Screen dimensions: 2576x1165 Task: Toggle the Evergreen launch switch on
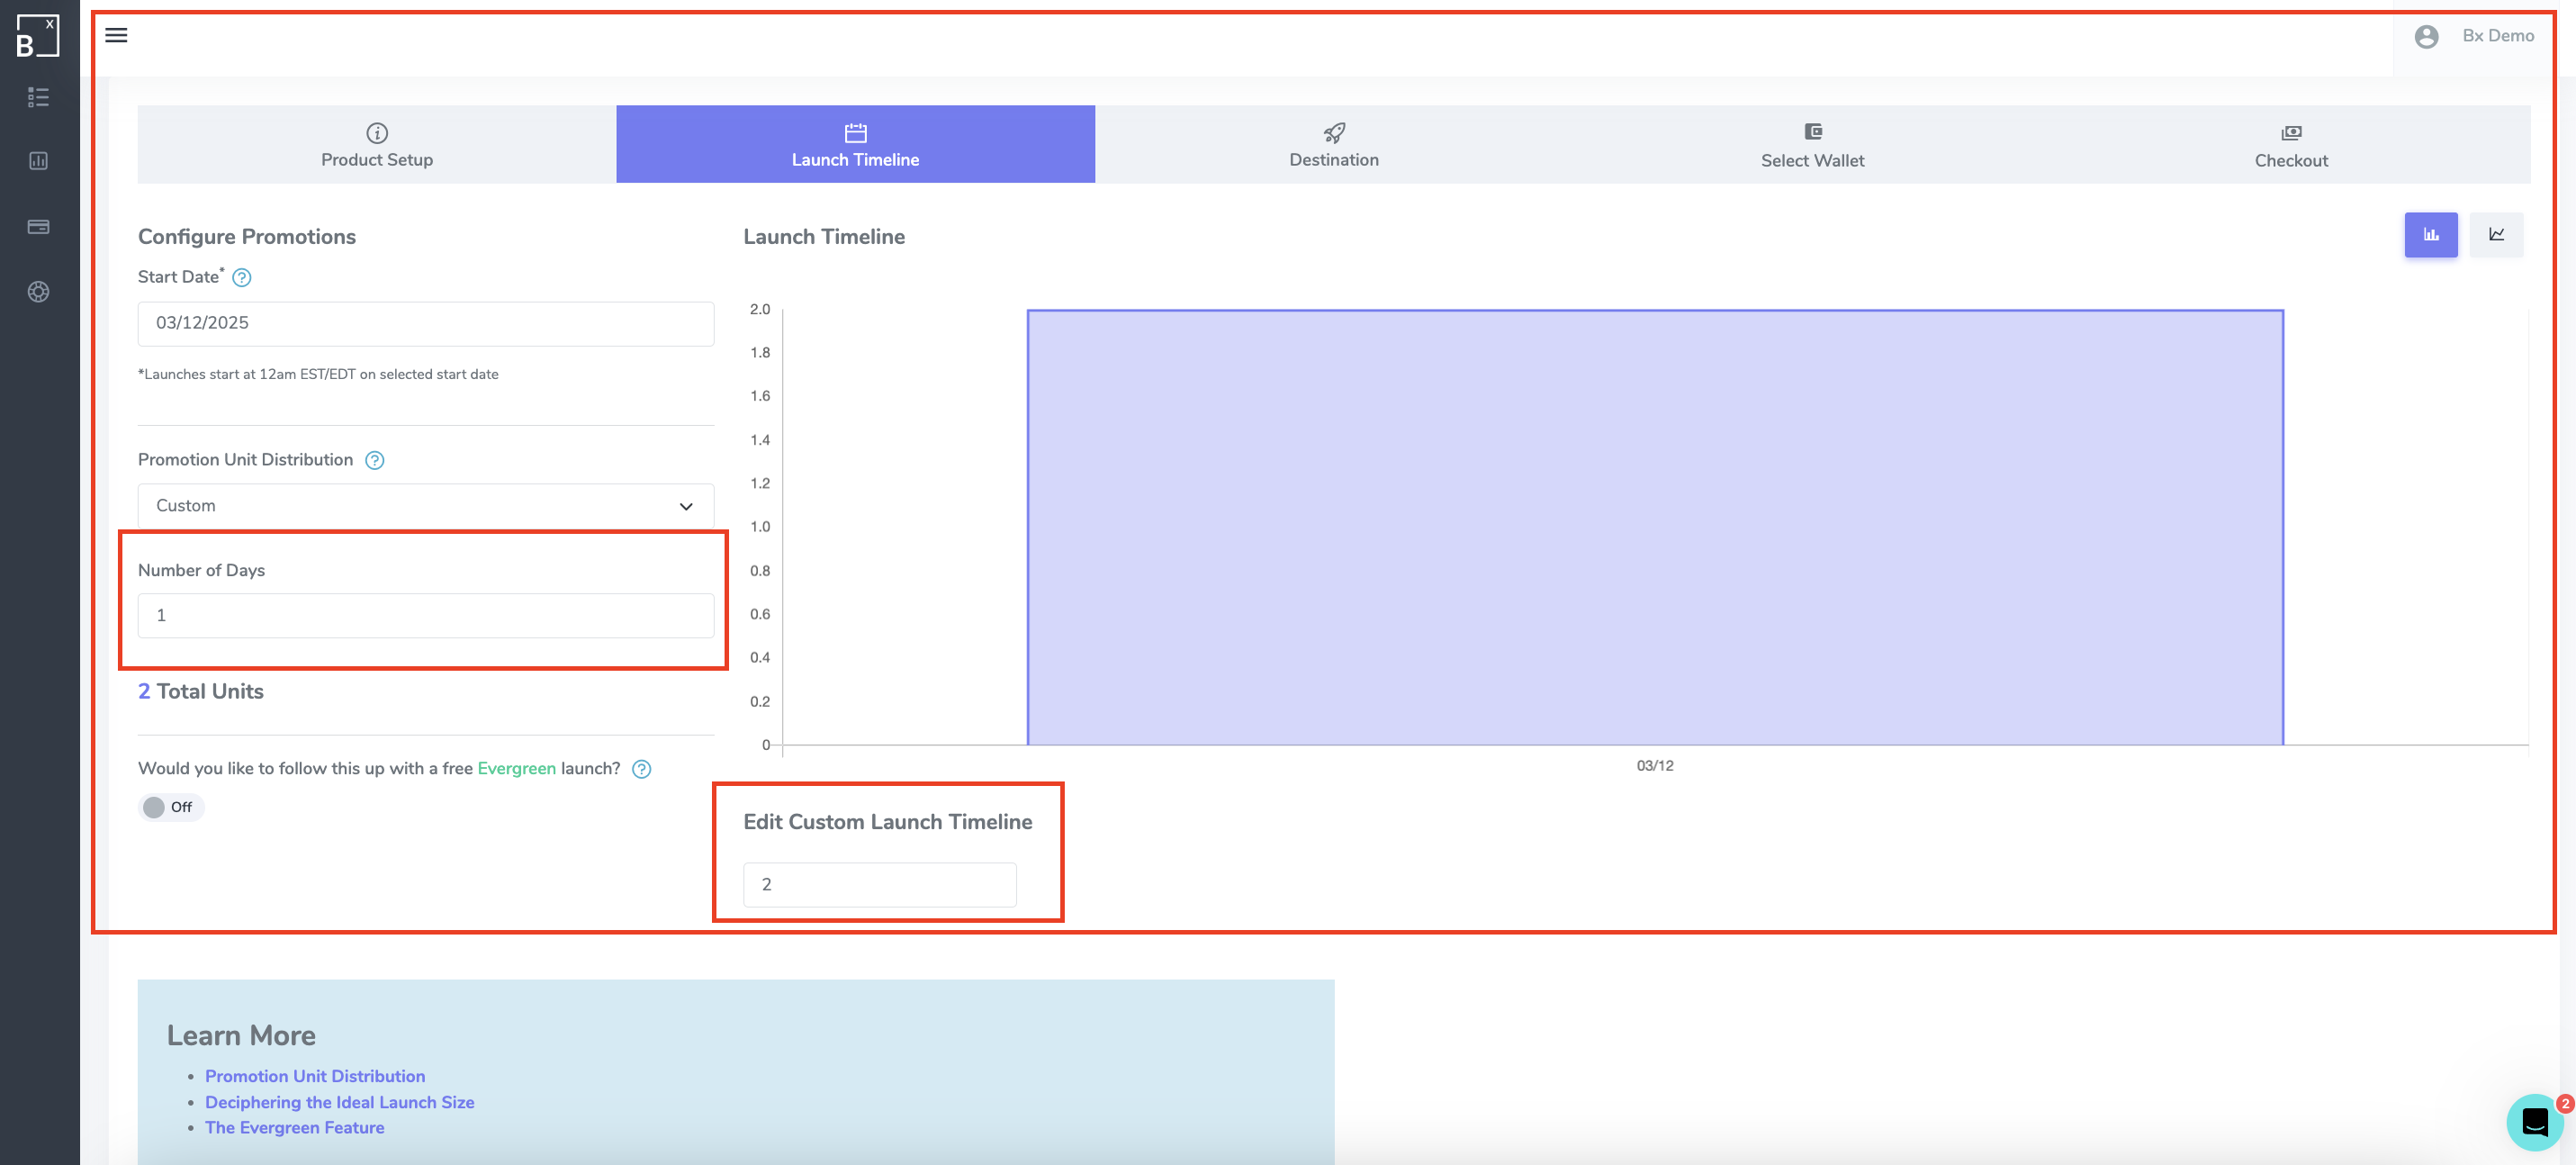coord(170,807)
